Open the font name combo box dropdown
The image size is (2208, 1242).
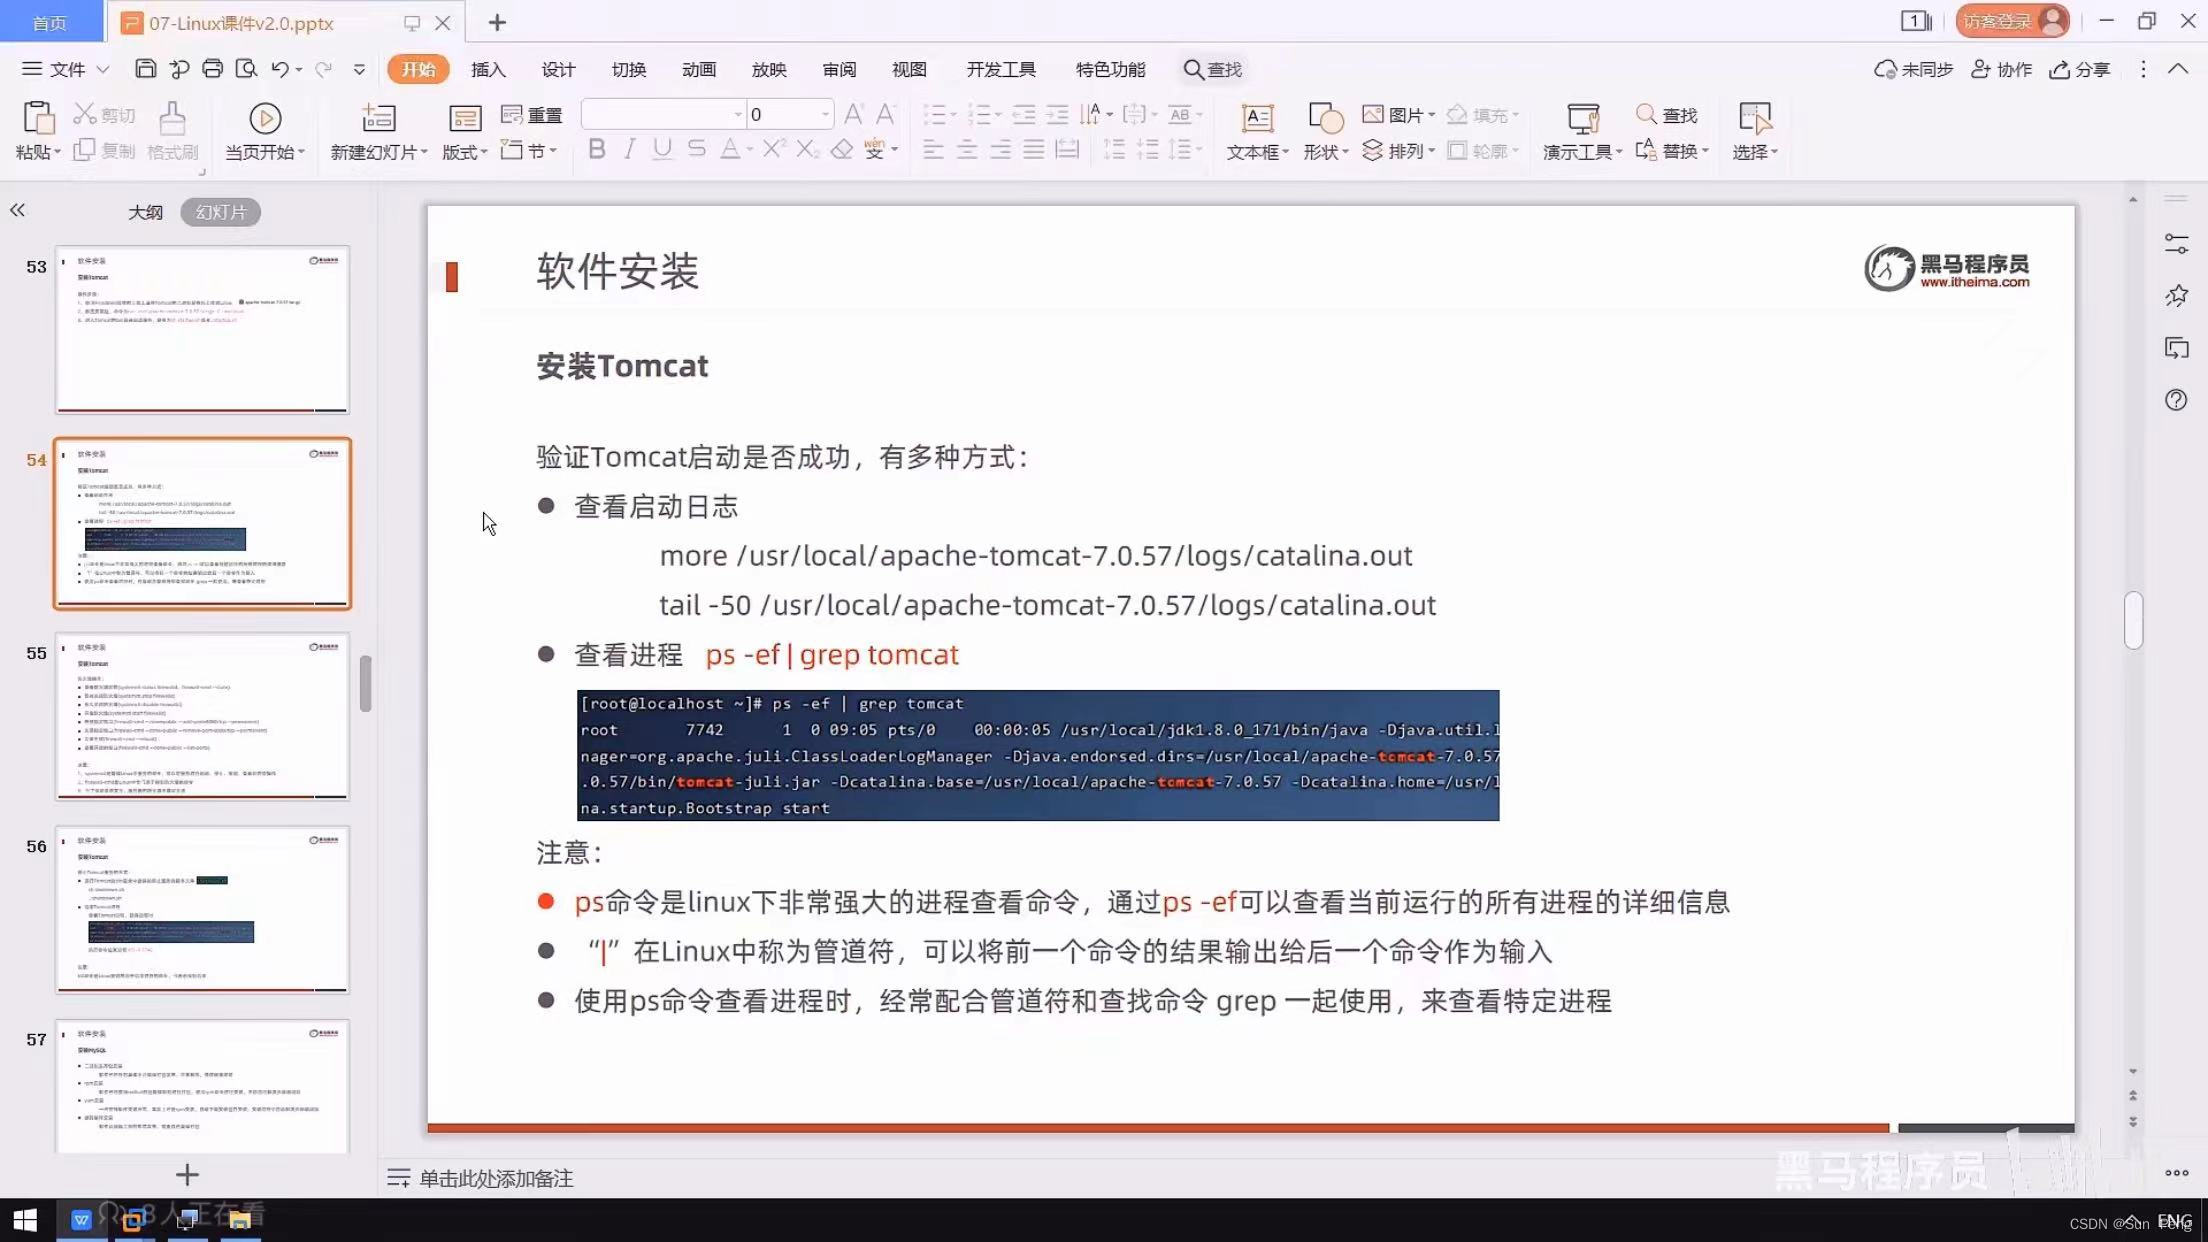pyautogui.click(x=738, y=114)
